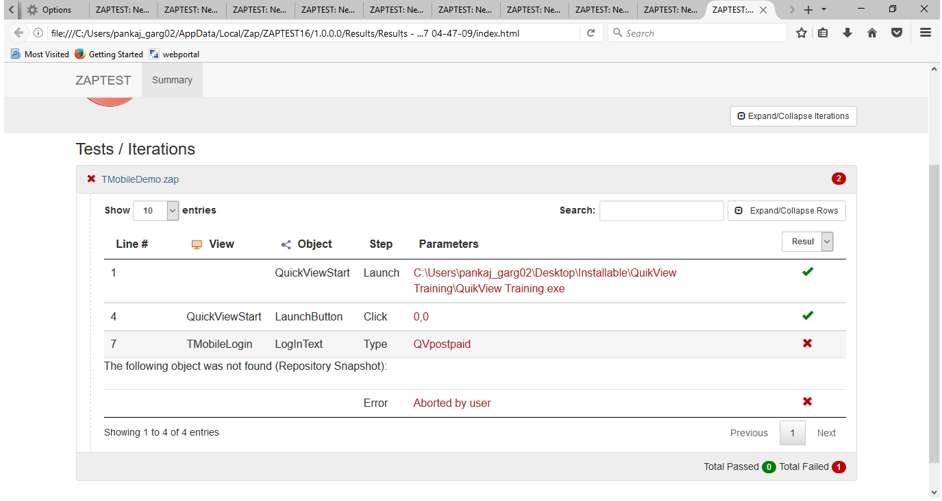Screen dimensions: 942x501
Task: Click the browser Search box
Action: (697, 33)
